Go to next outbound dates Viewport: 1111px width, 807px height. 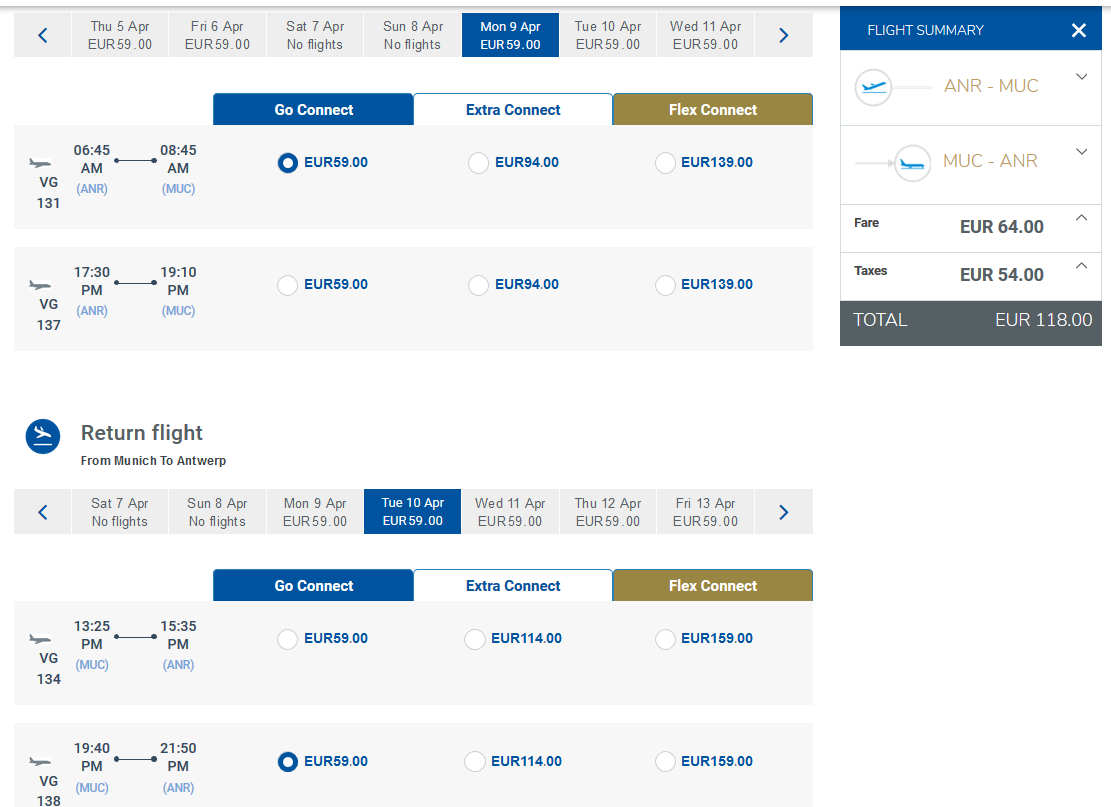click(784, 35)
